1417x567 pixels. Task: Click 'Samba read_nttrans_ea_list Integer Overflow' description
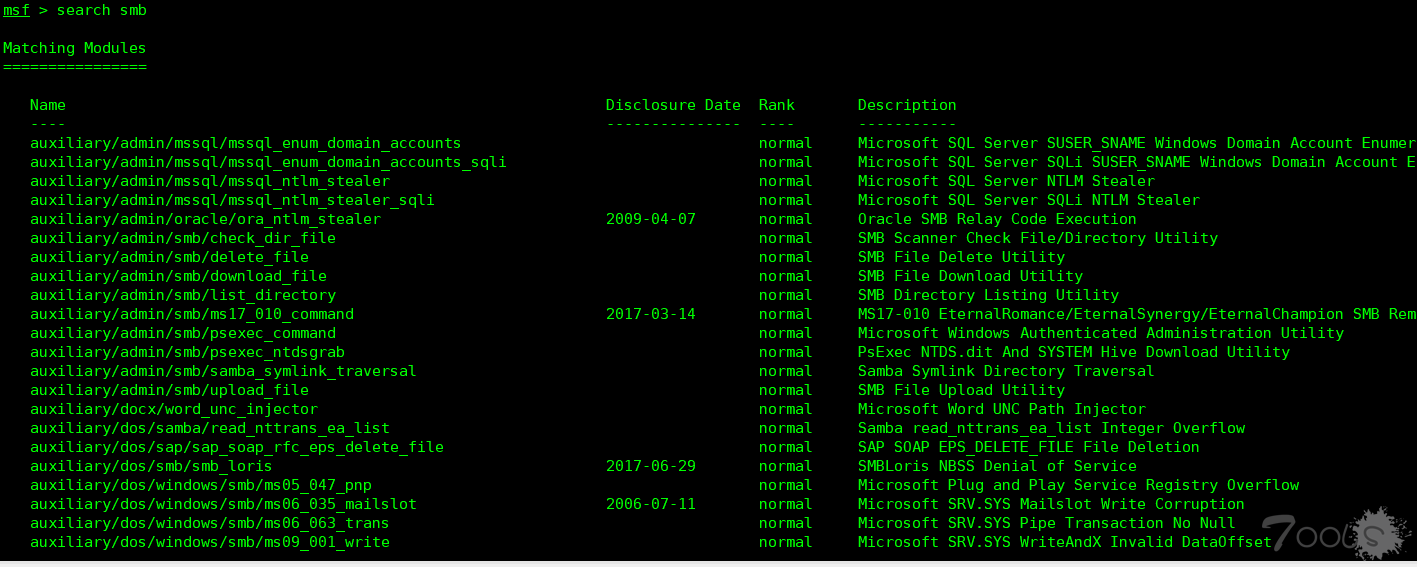[x=1051, y=428]
